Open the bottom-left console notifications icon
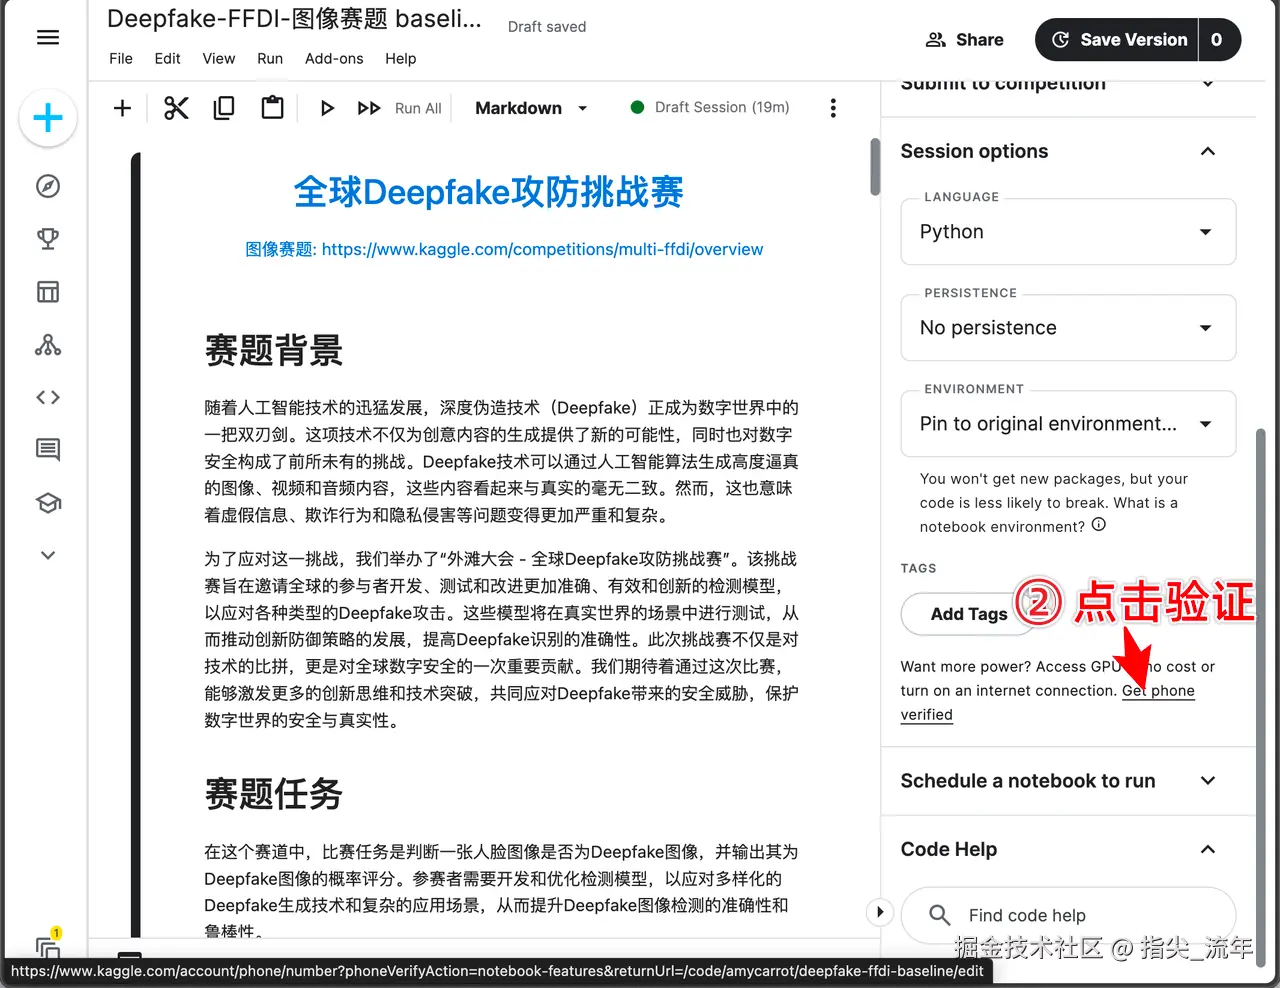Image resolution: width=1280 pixels, height=988 pixels. tap(48, 943)
